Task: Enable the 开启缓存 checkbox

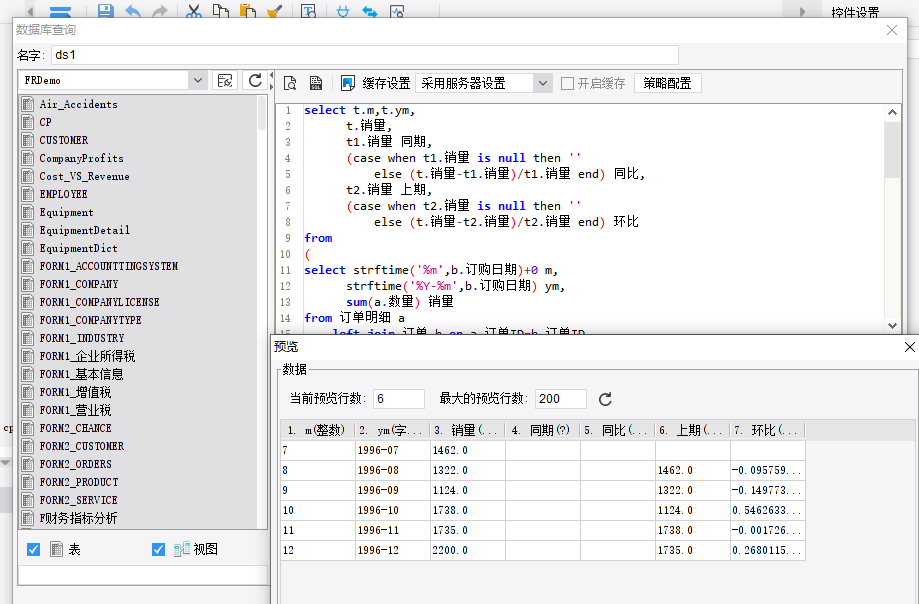Action: click(567, 83)
